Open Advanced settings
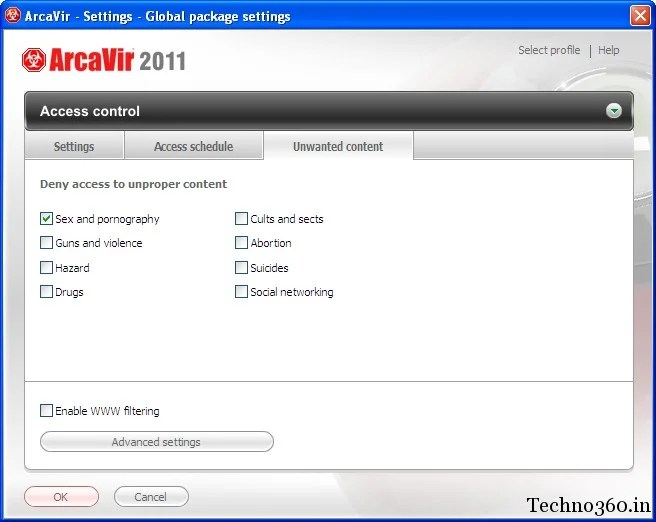Screen dimensions: 656x522 (x=157, y=442)
